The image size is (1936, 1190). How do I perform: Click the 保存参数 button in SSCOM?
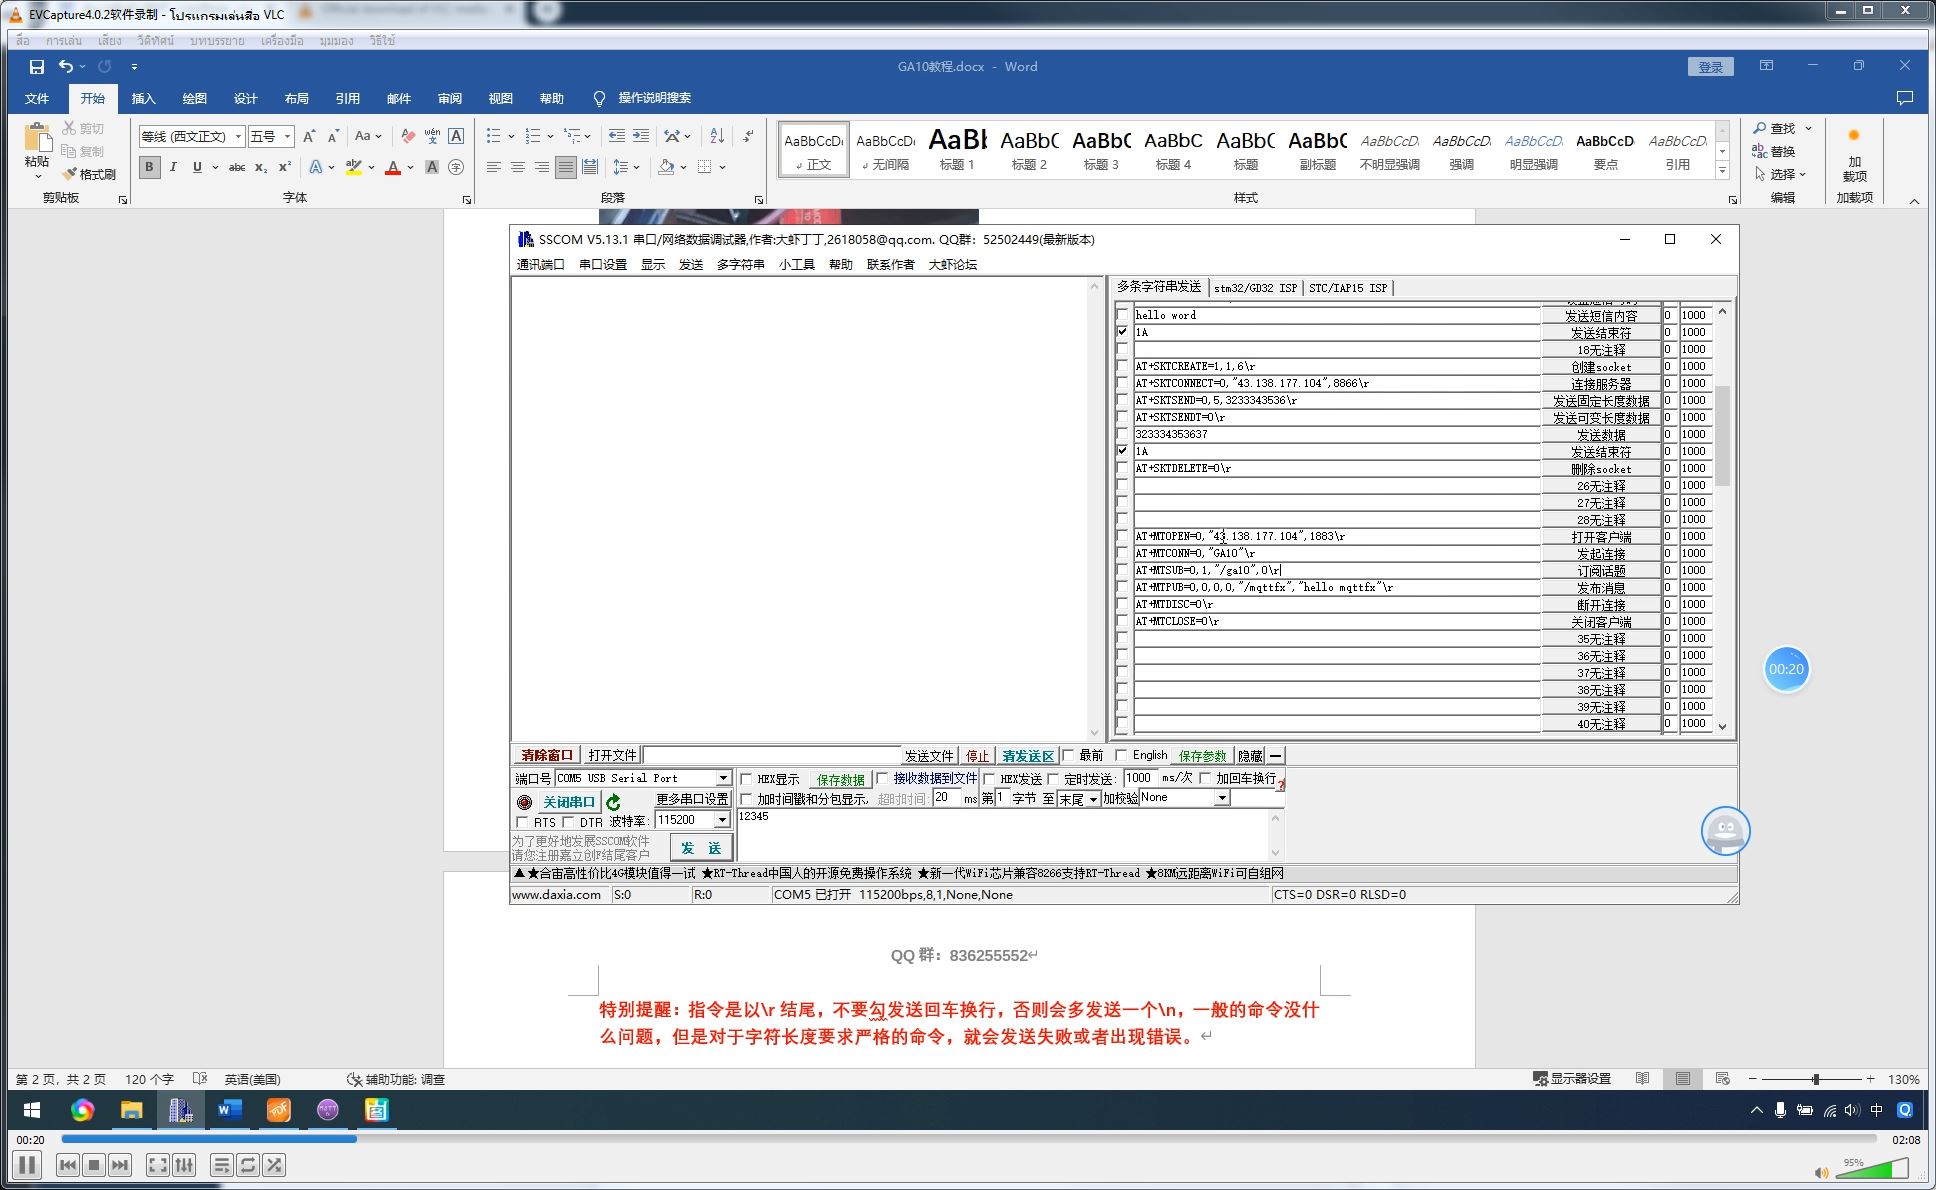(1202, 756)
